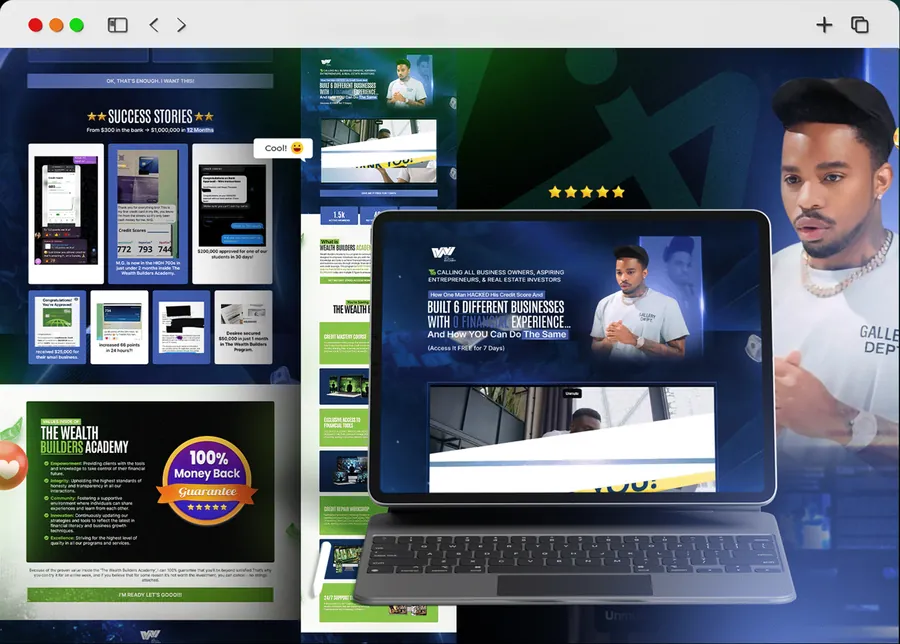
Task: Click the 'I'M READY LET'S GOOO!!!' green button
Action: (150, 595)
